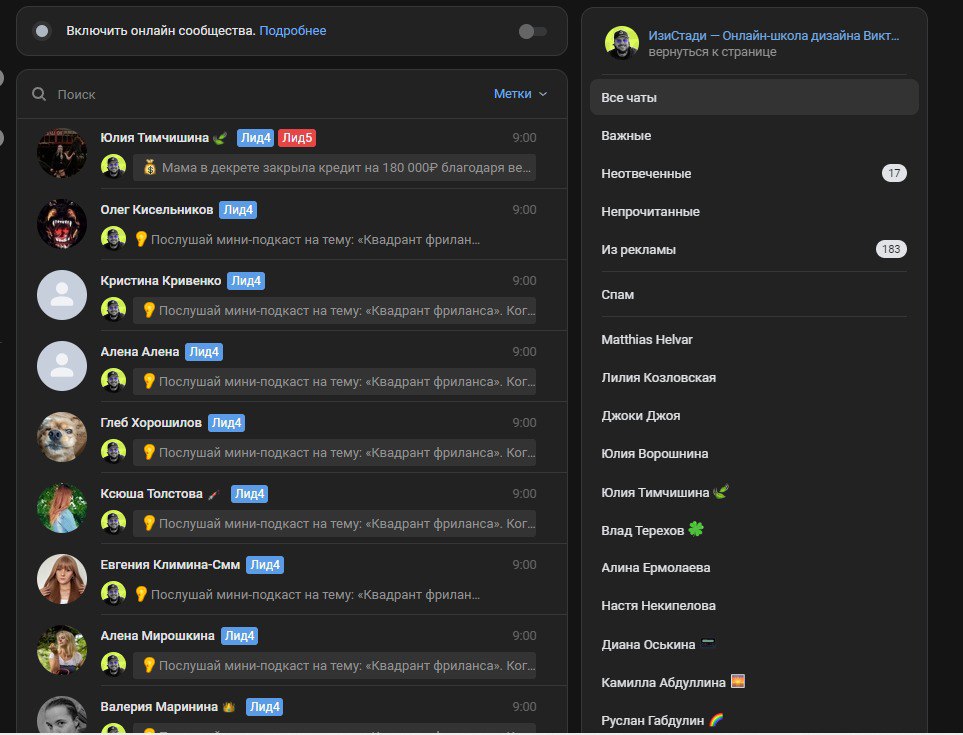Click sender mini avatar in Ксюша Толстова row
This screenshot has height=735, width=963.
pyautogui.click(x=114, y=523)
